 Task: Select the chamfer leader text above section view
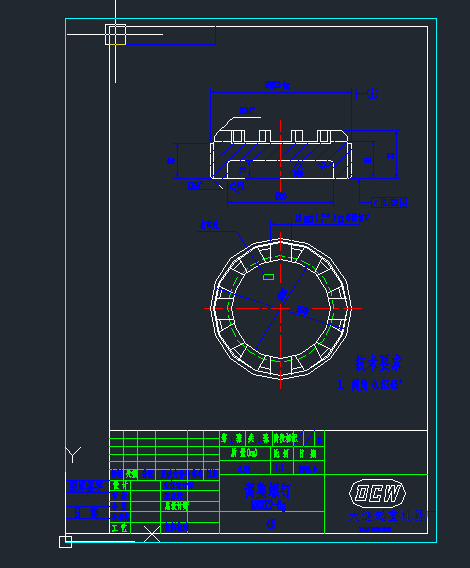[x=247, y=111]
